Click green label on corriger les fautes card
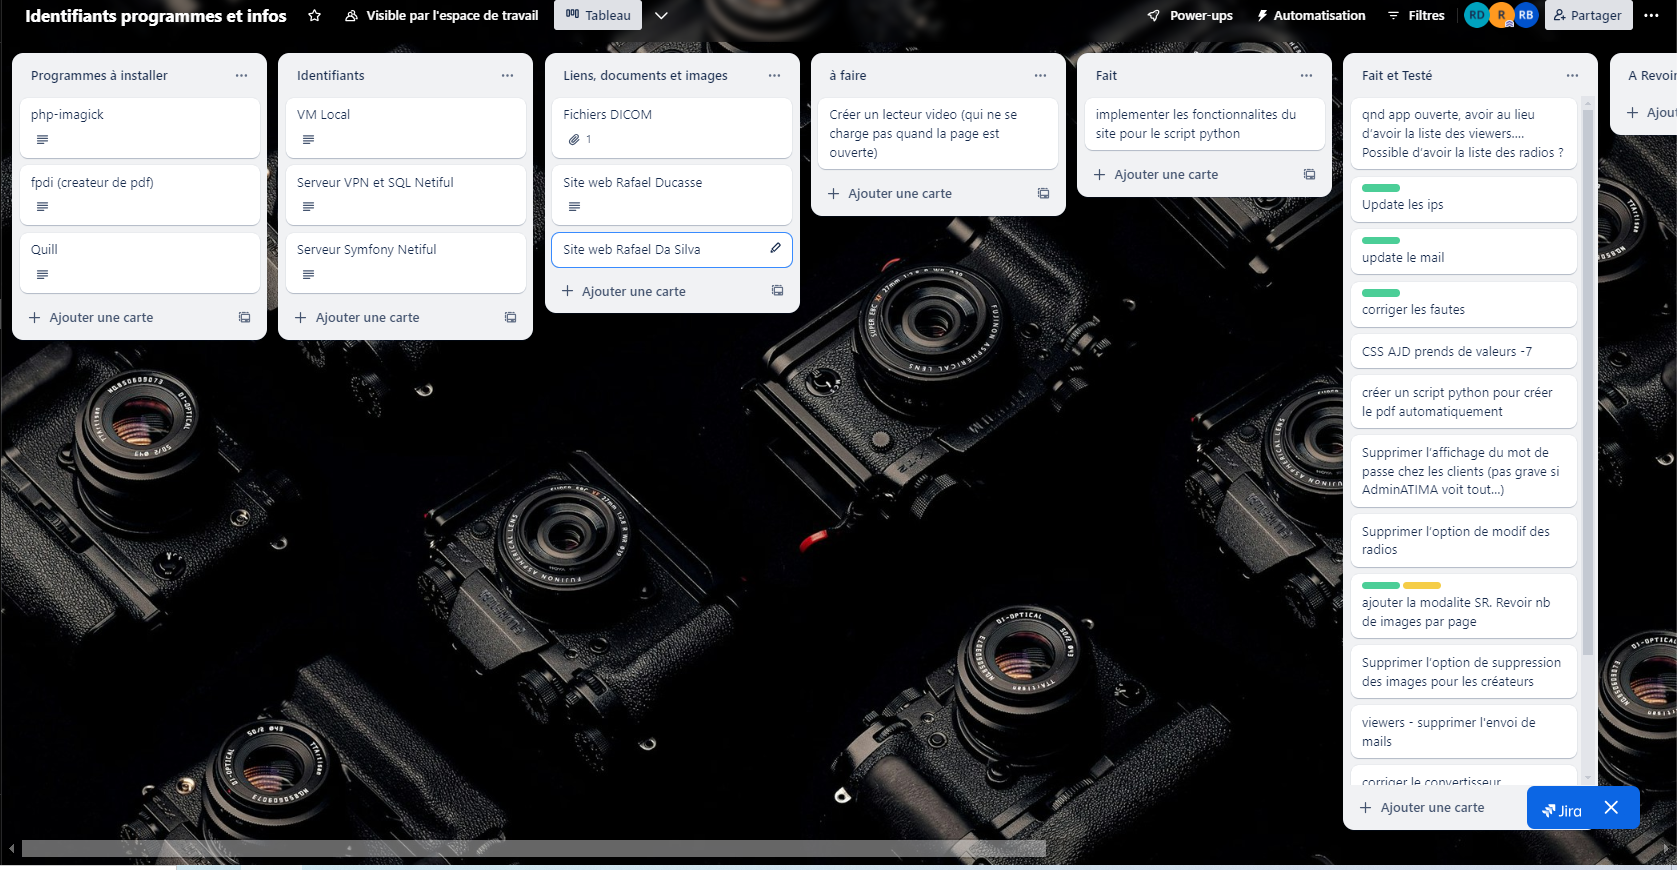Viewport: 1677px width, 870px height. (1381, 293)
